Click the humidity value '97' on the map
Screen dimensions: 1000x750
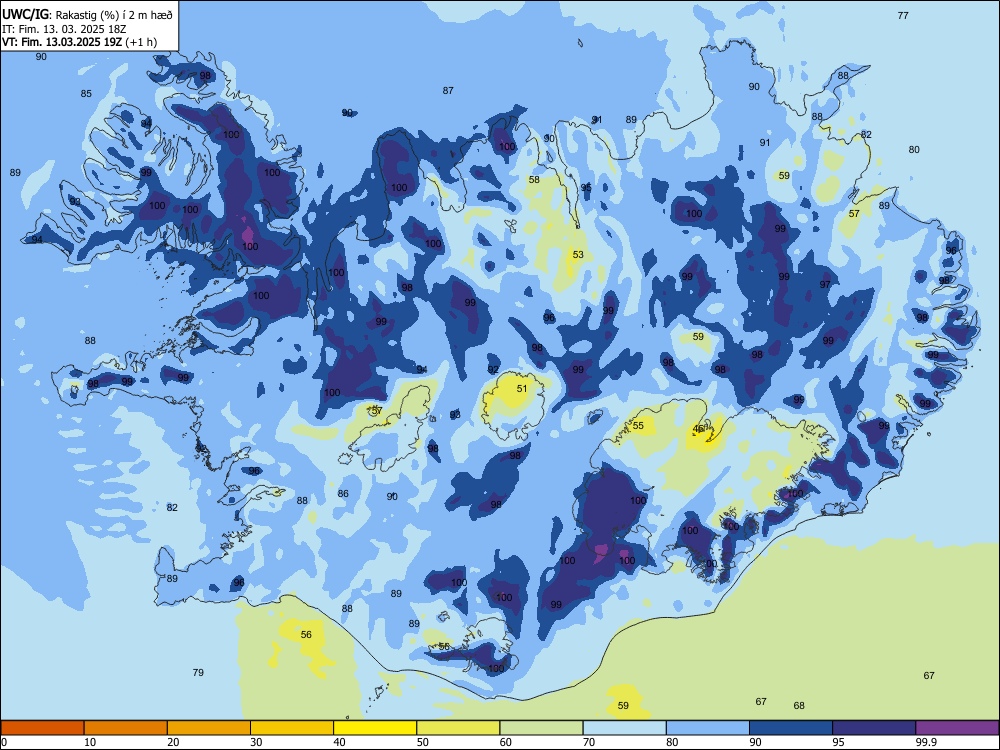coord(825,284)
